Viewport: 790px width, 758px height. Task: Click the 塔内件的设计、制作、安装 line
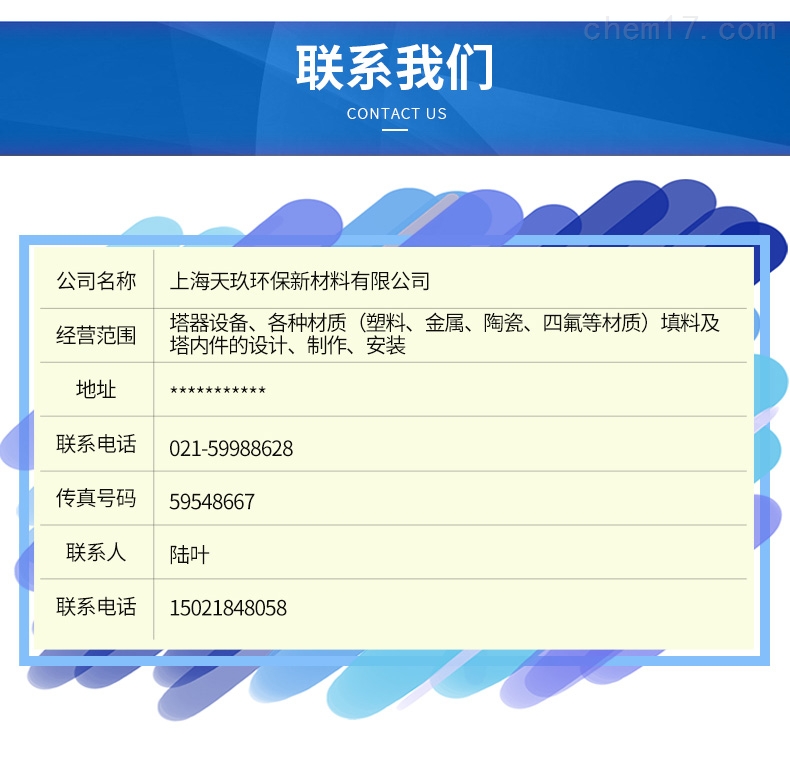click(288, 347)
